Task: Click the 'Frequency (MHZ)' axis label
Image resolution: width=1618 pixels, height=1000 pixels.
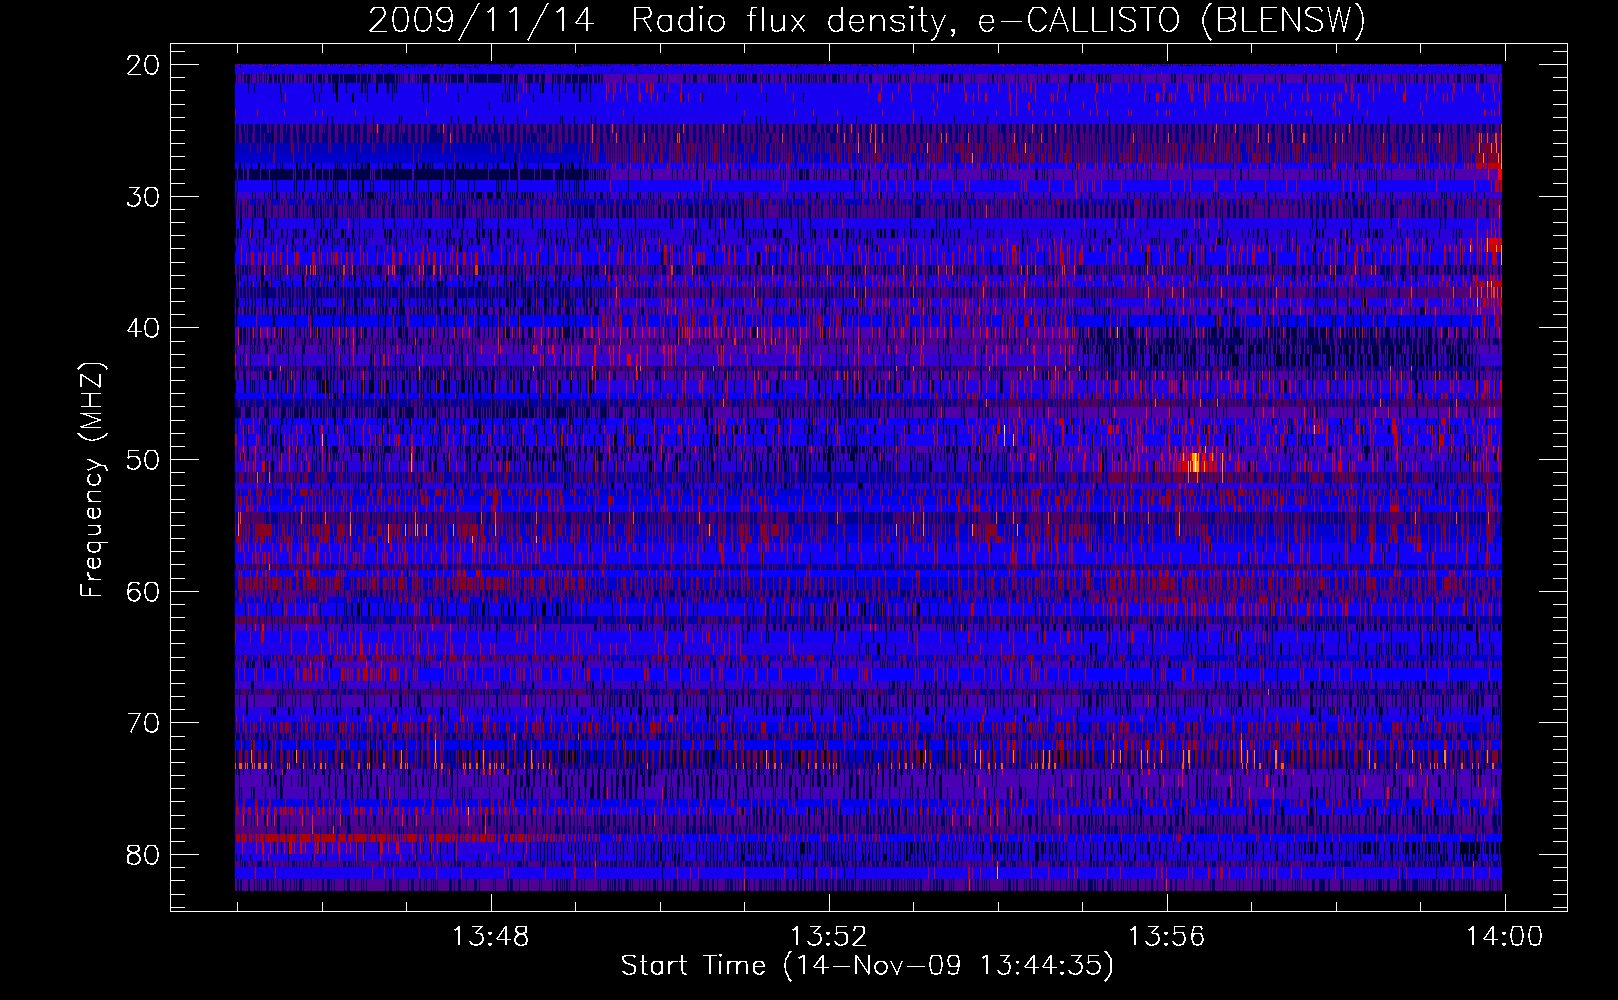Action: point(92,480)
